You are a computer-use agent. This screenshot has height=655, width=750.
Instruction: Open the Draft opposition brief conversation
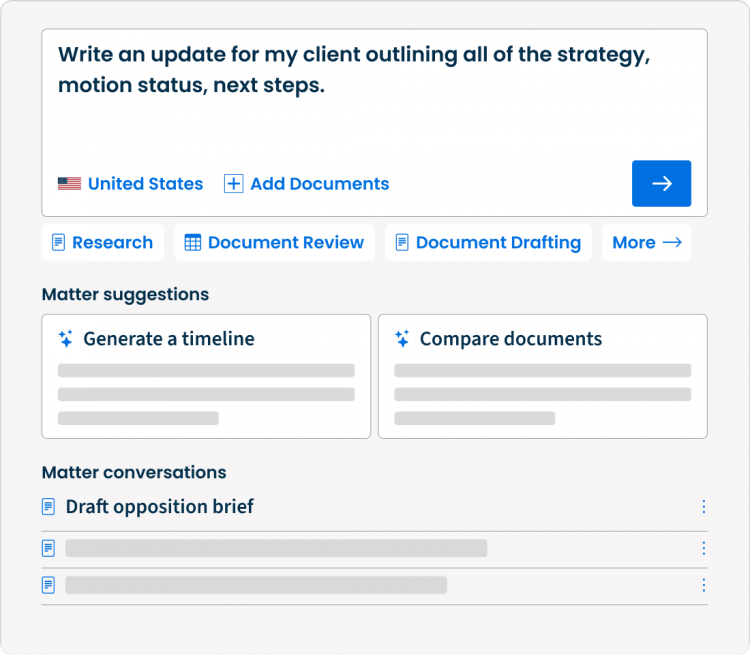coord(374,507)
